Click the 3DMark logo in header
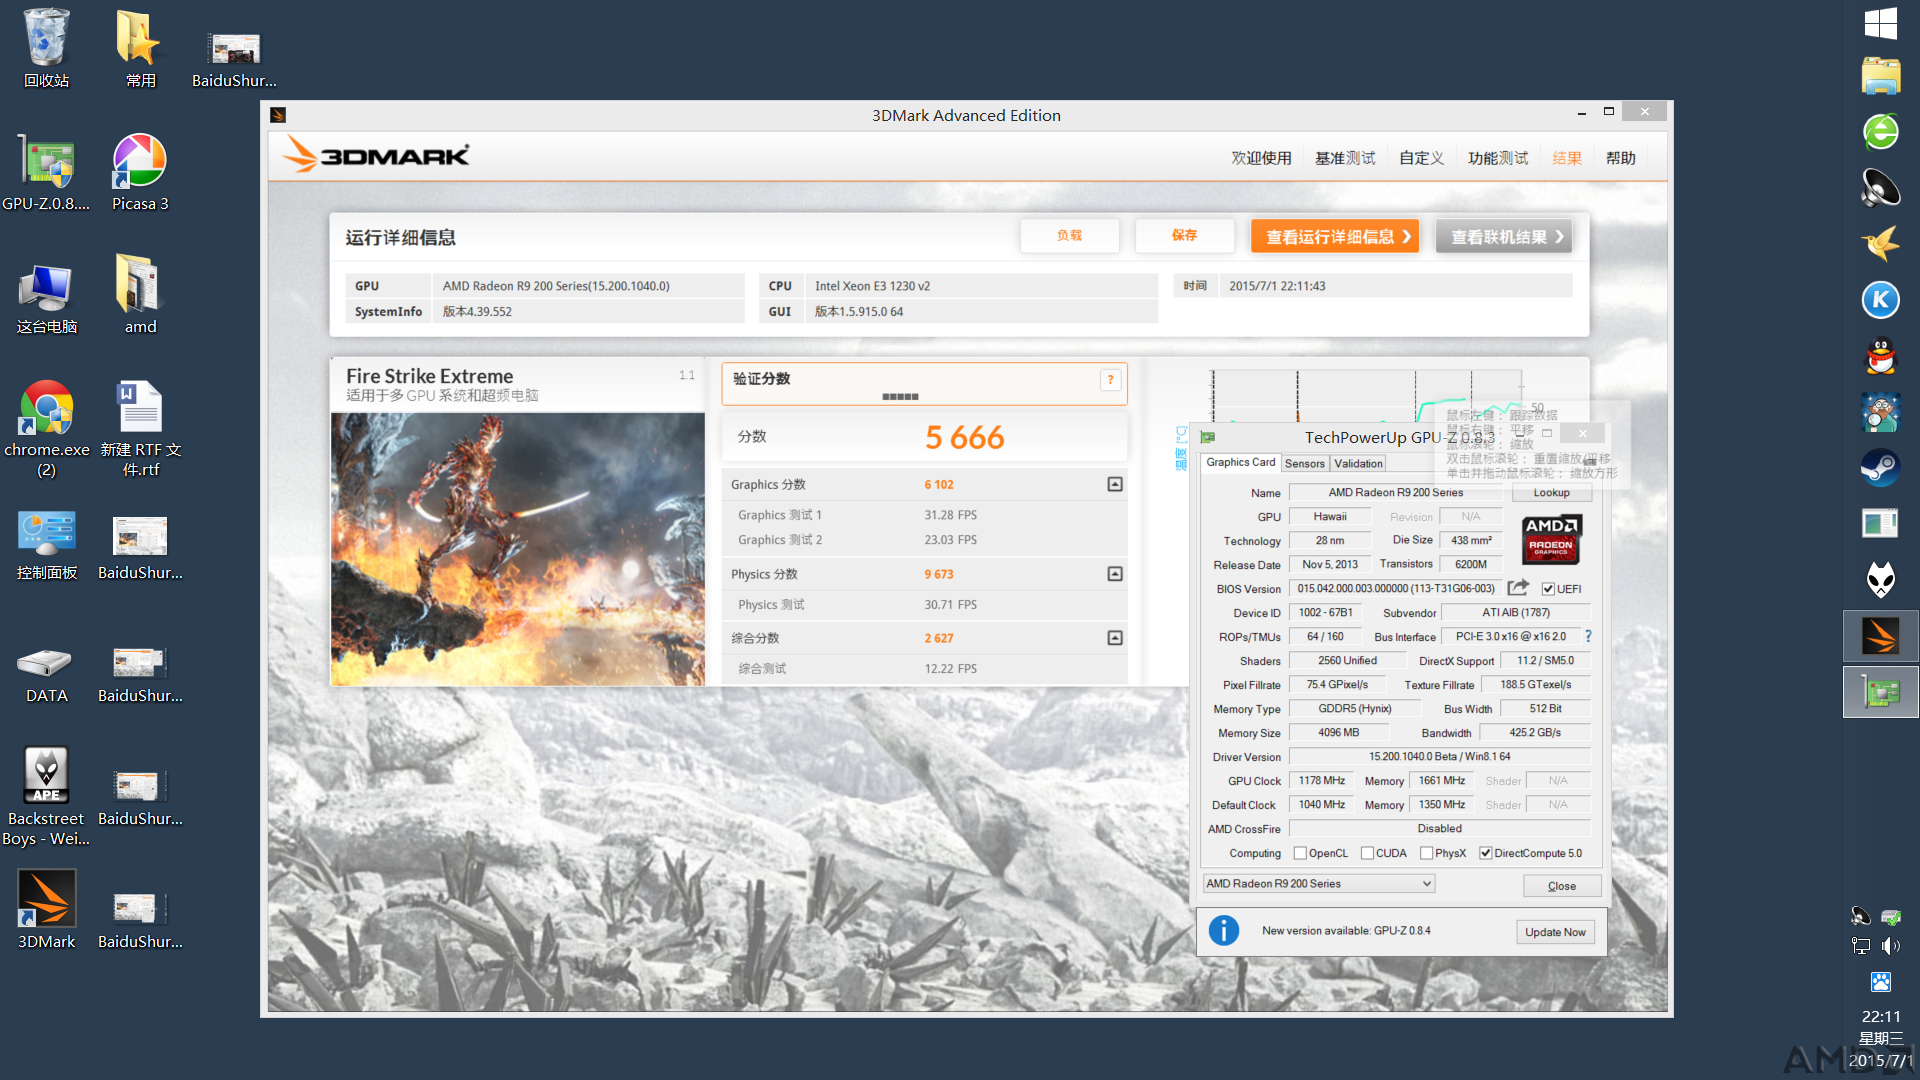Viewport: 1920px width, 1080px height. coord(376,156)
